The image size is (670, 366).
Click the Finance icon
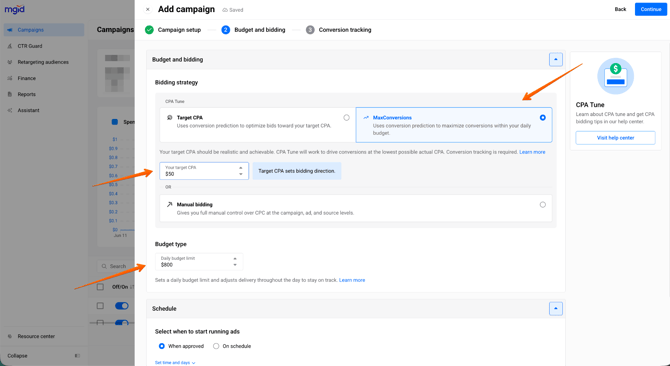10,79
